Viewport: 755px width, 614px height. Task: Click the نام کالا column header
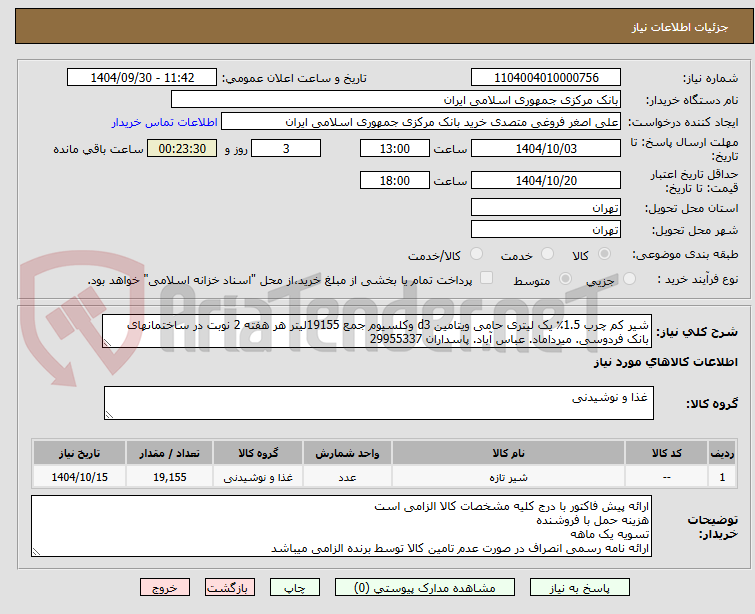pos(508,453)
